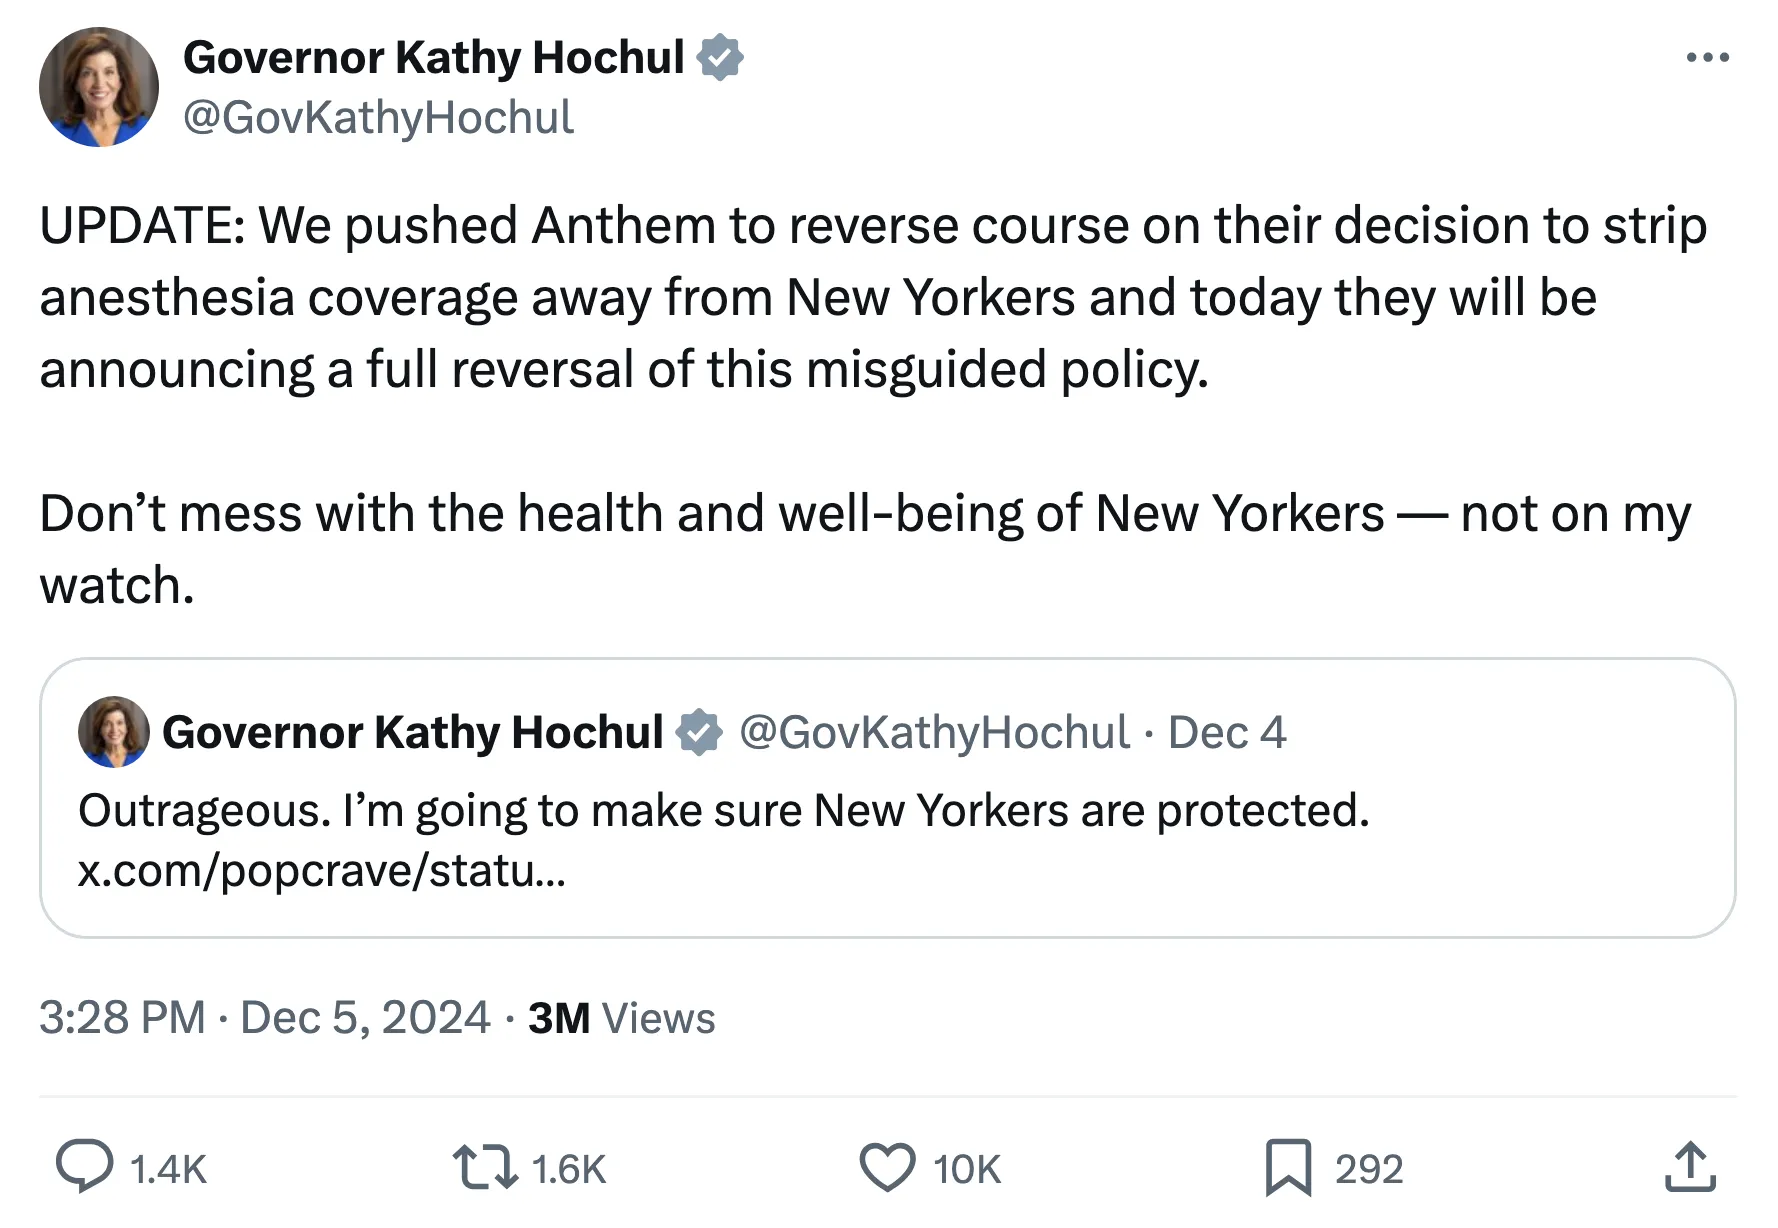Screen dimensions: 1778x1228
Task: Click the 1.6K repost count
Action: (568, 1169)
